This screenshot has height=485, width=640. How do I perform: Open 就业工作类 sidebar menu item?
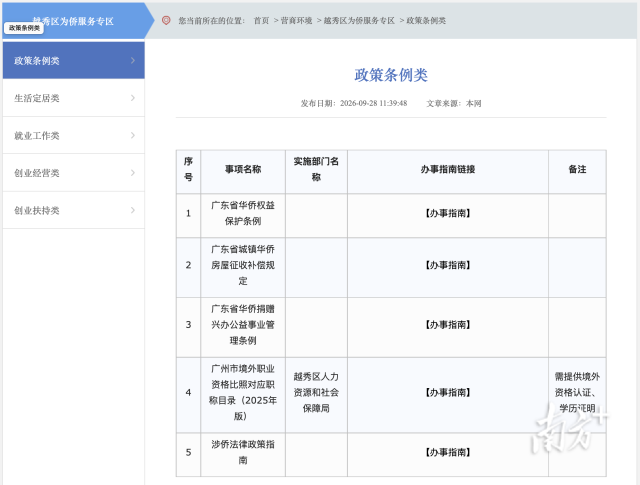coord(73,136)
